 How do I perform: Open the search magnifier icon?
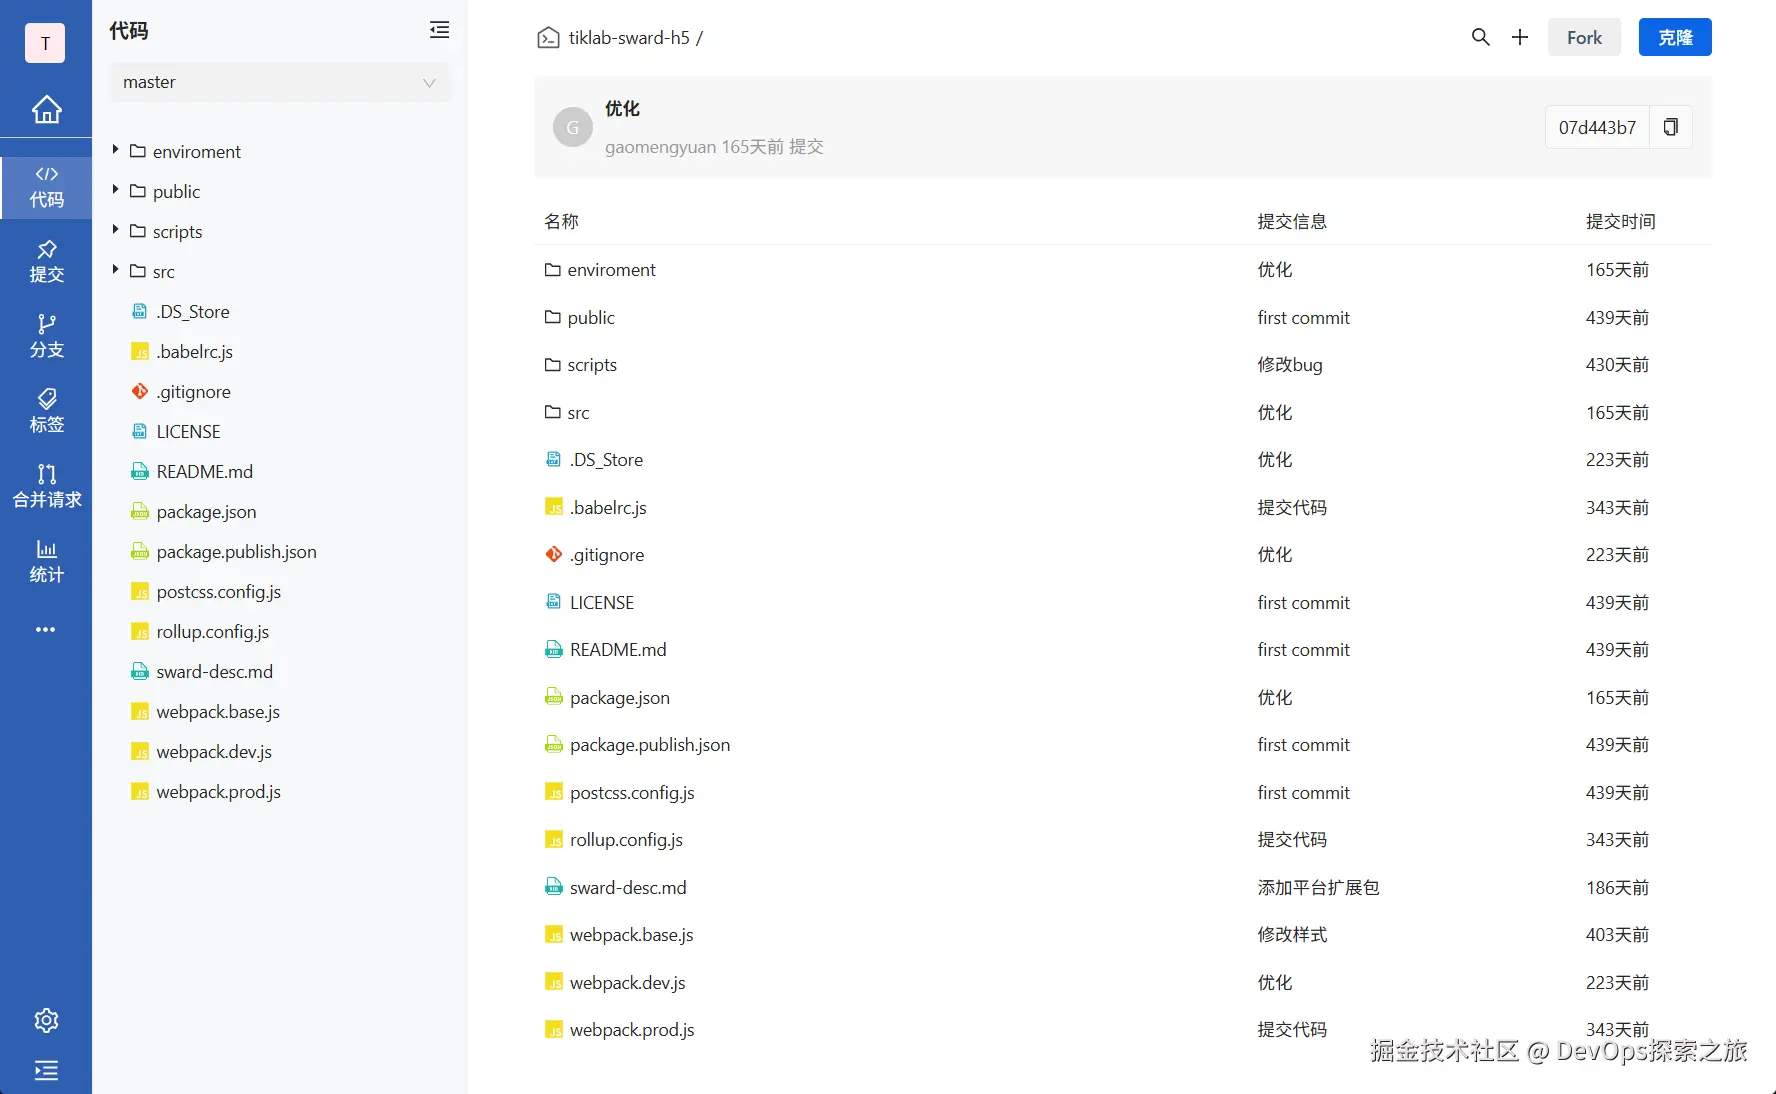point(1481,37)
